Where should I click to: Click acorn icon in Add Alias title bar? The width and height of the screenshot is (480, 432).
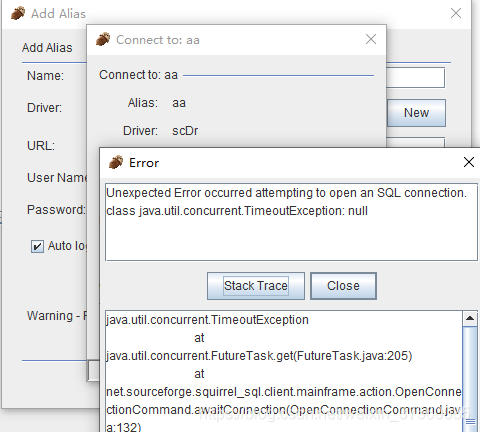(18, 13)
